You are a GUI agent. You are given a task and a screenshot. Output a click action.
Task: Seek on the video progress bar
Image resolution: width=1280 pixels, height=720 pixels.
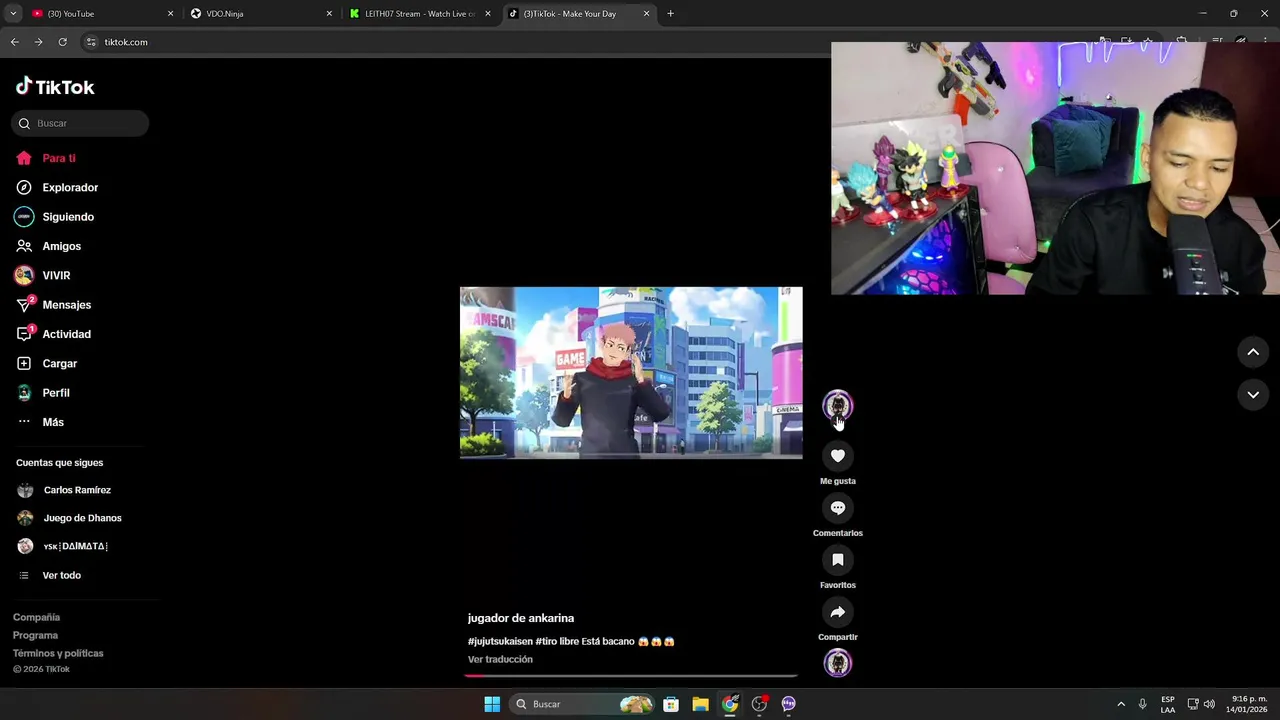631,676
